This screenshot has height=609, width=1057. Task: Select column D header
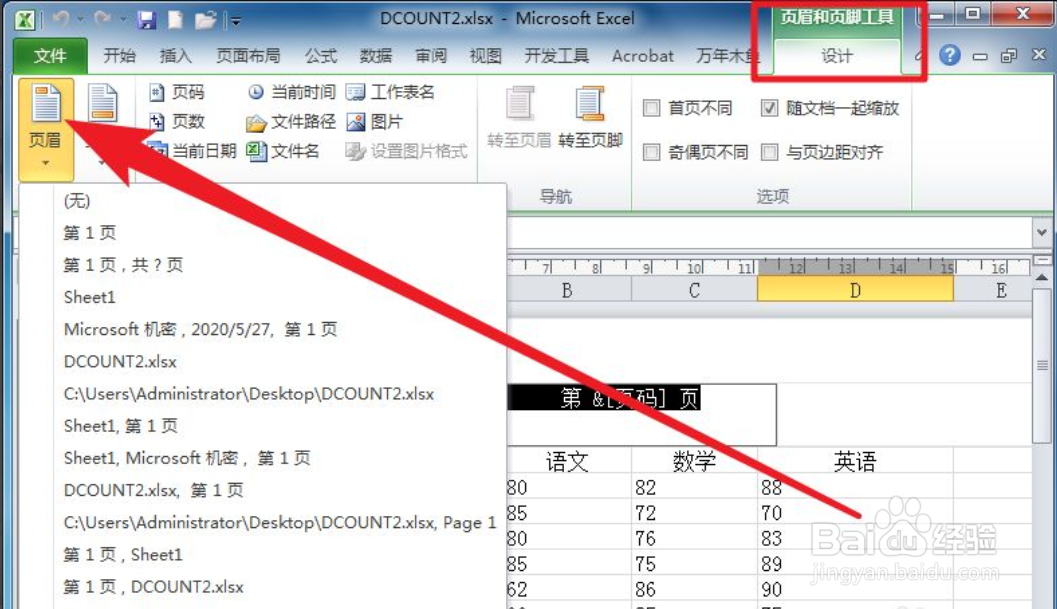(x=855, y=290)
